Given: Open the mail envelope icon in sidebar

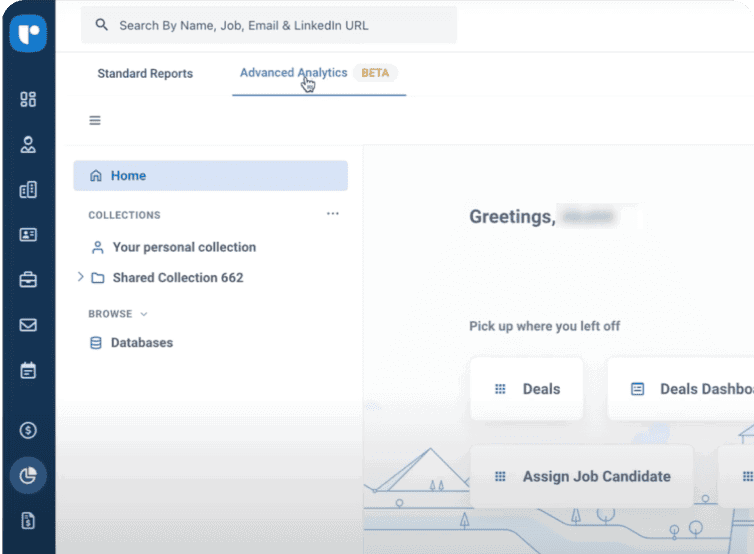Looking at the screenshot, I should tap(28, 325).
